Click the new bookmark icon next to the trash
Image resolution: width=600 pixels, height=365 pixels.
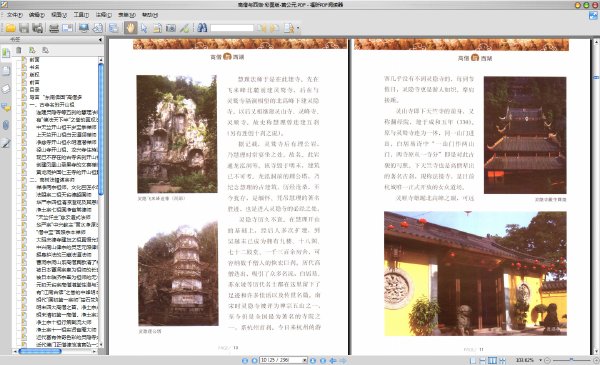click(32, 50)
